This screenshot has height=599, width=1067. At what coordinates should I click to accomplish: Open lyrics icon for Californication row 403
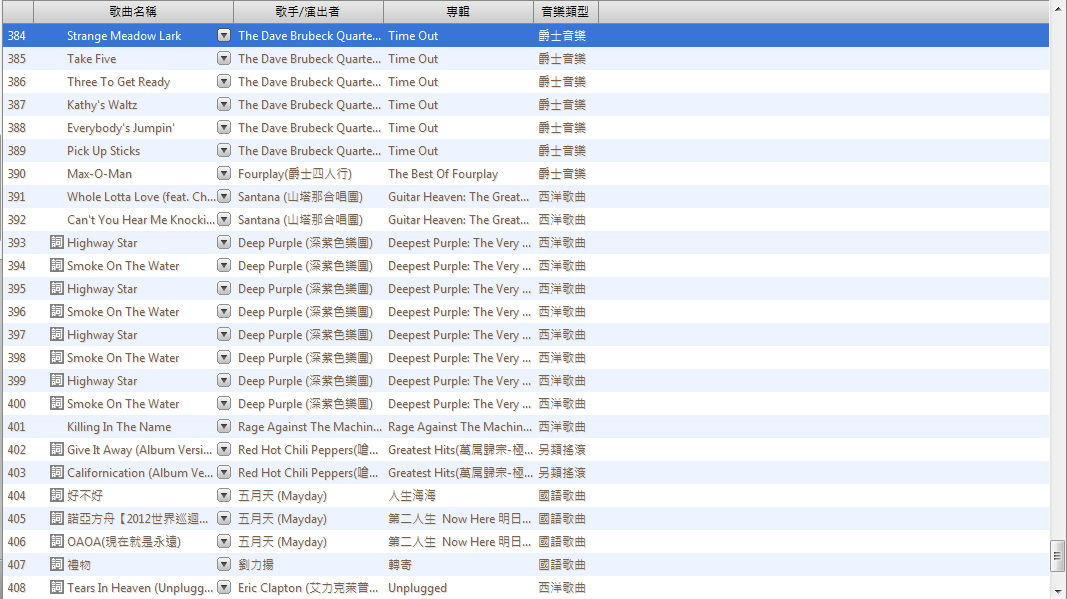click(57, 472)
